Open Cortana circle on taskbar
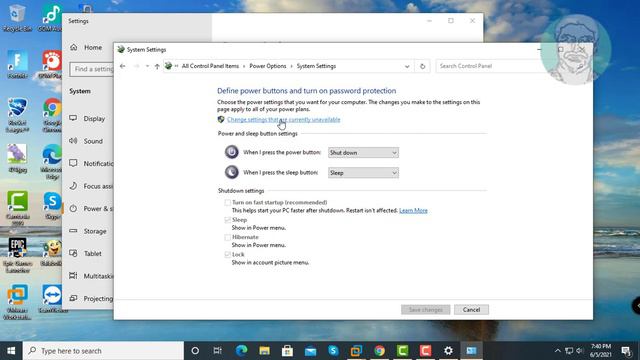This screenshot has width=640, height=360. click(x=195, y=351)
